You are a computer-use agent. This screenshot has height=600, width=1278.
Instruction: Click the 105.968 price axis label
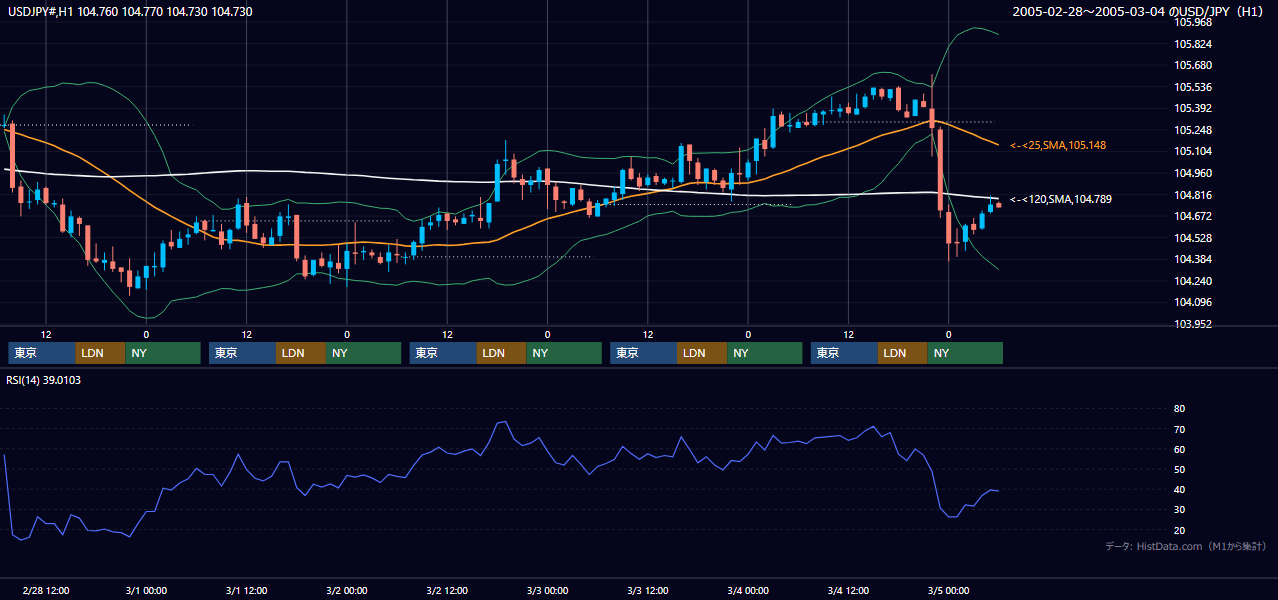1193,22
